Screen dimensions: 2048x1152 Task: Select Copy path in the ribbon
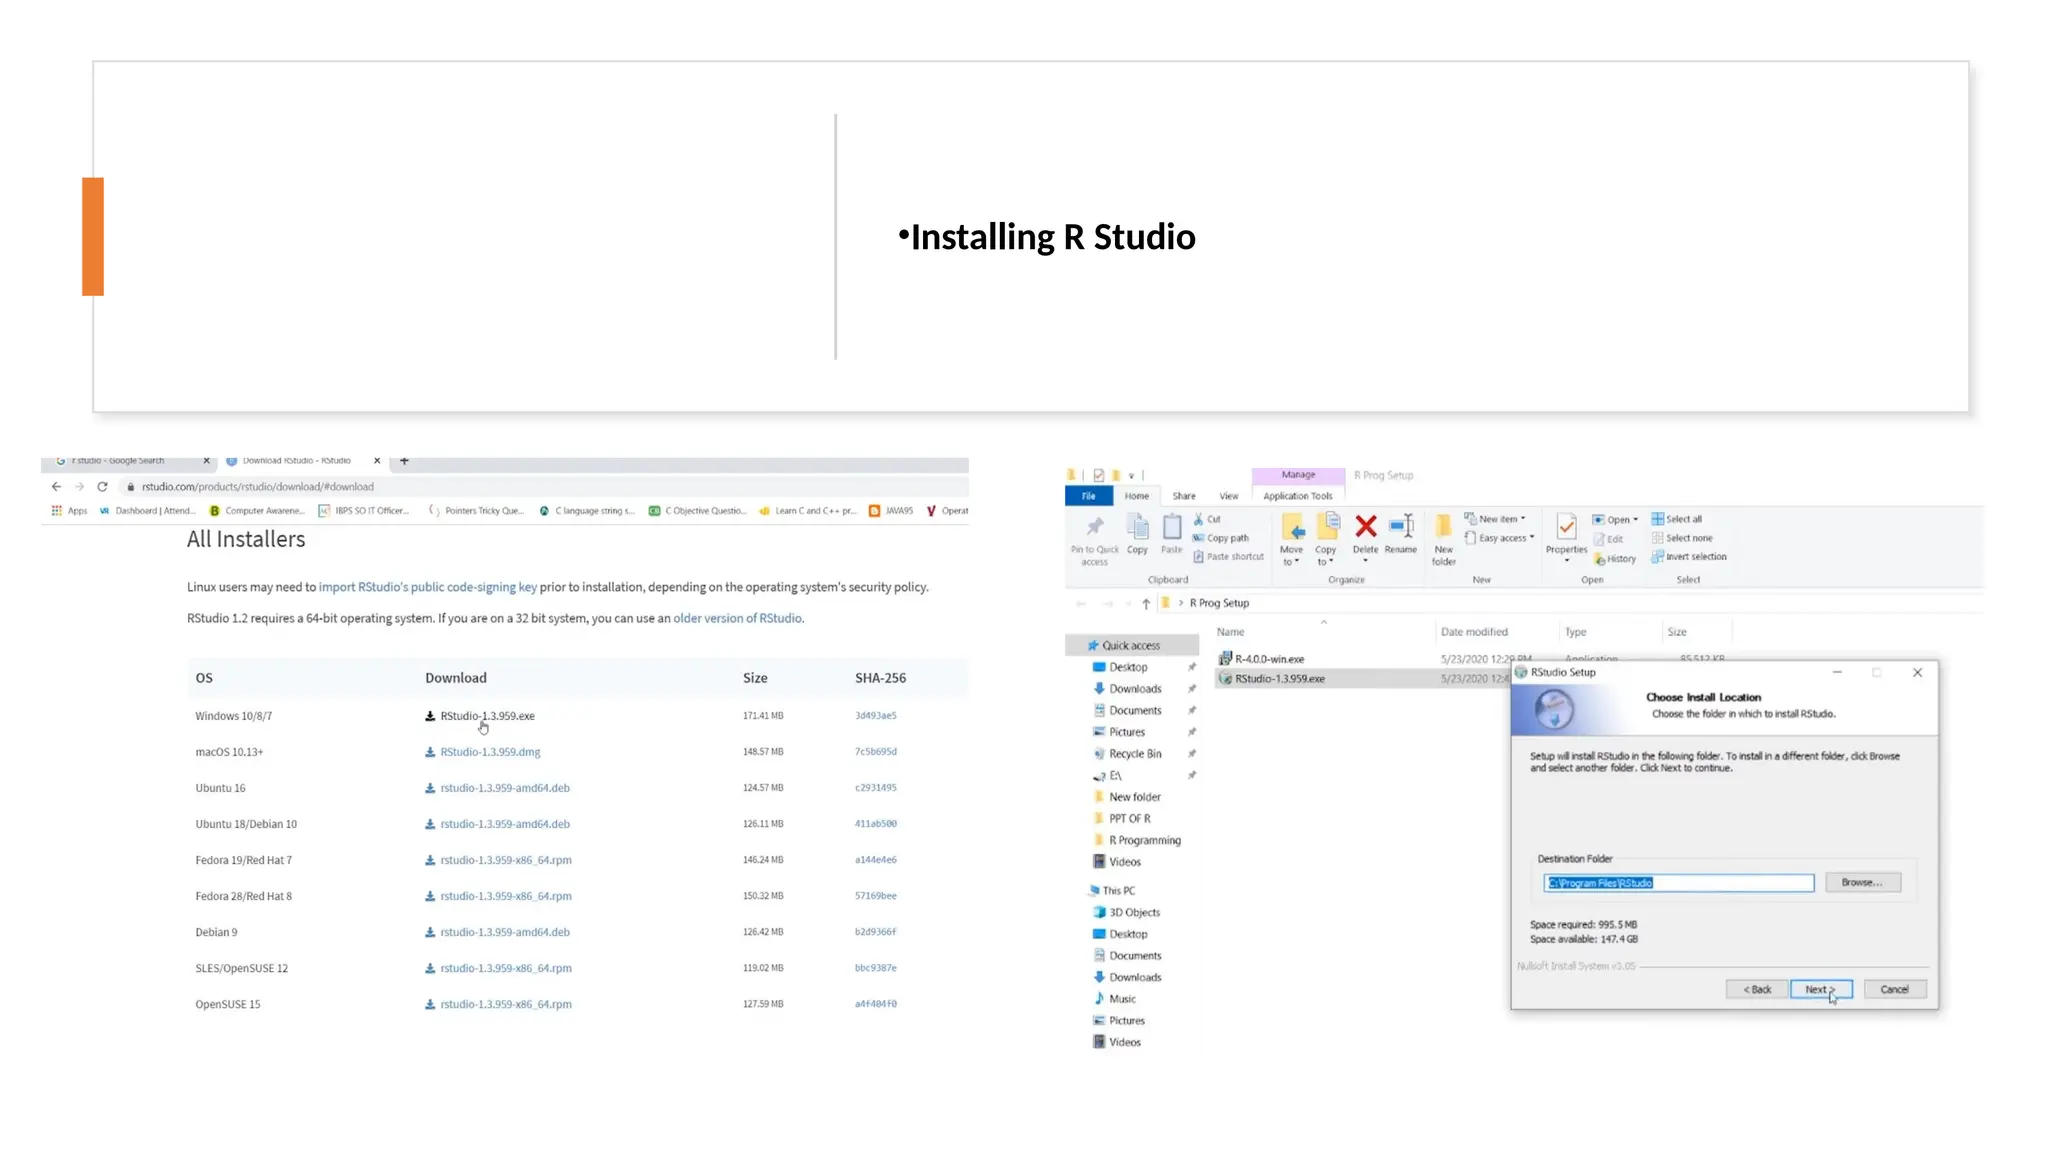[1221, 538]
